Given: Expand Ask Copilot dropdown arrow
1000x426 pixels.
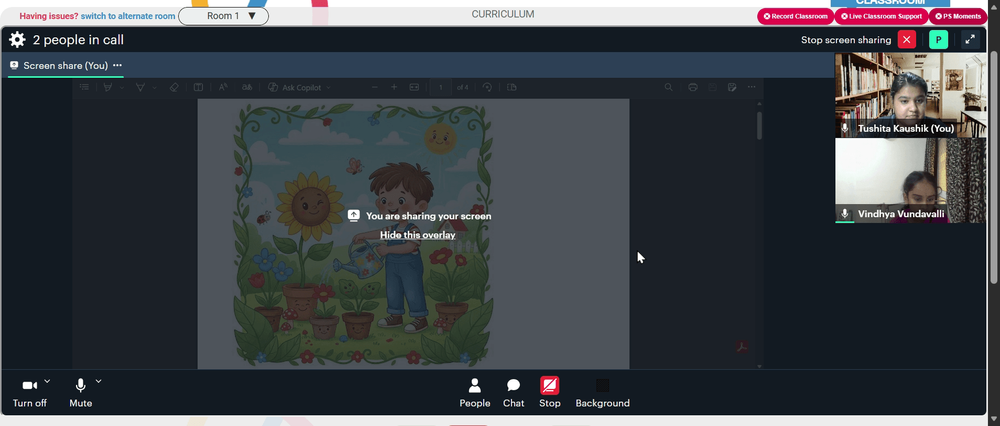Looking at the screenshot, I should [x=328, y=87].
